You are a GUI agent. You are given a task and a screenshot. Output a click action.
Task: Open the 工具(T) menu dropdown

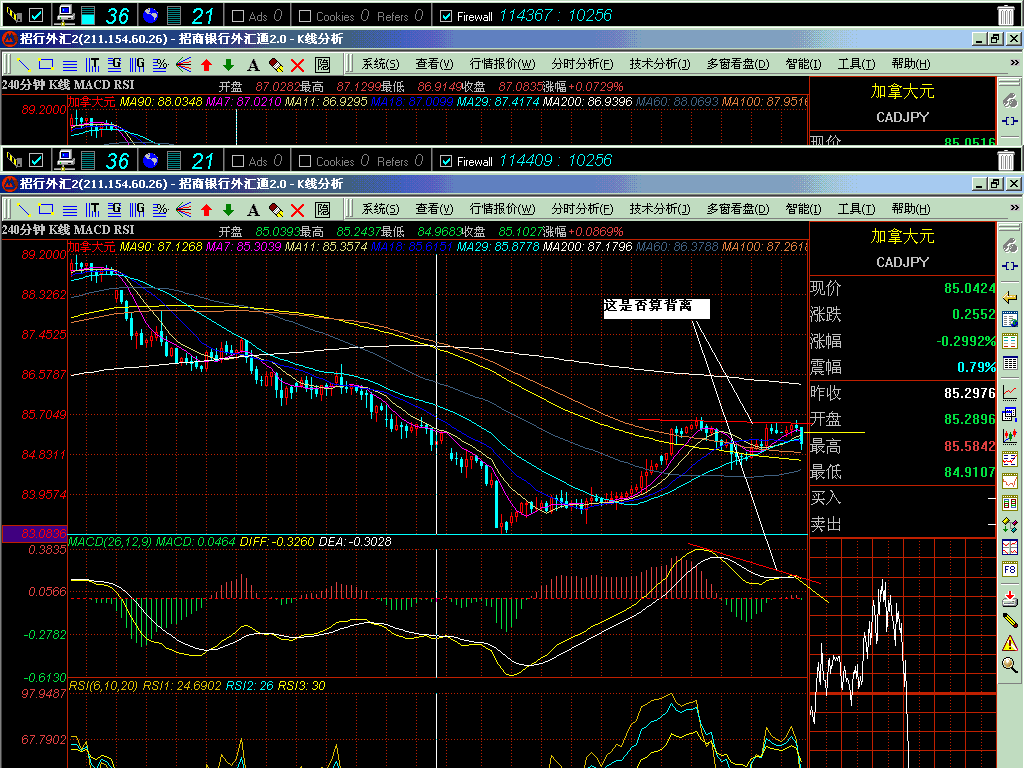click(855, 208)
